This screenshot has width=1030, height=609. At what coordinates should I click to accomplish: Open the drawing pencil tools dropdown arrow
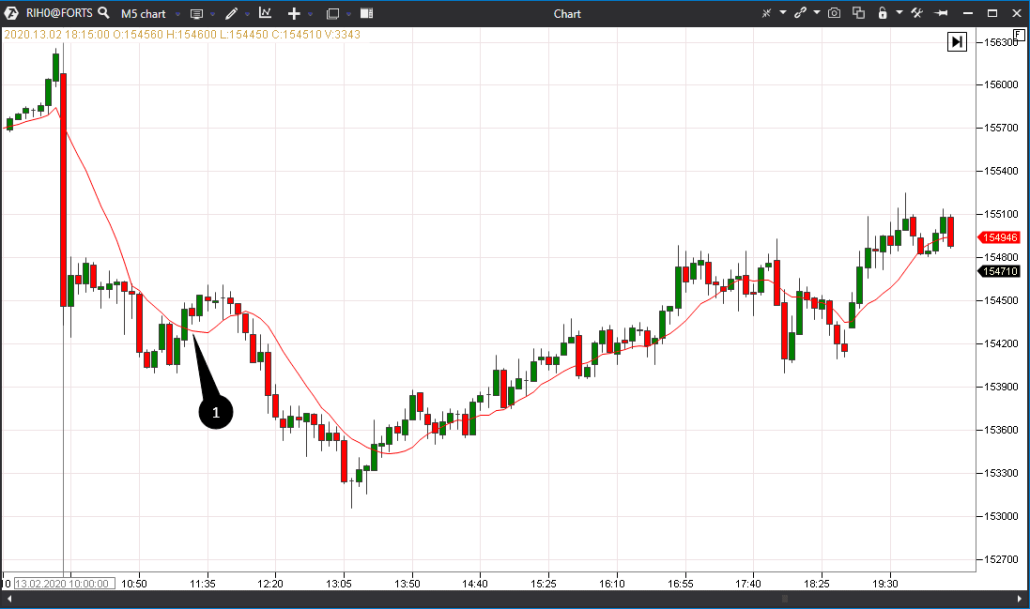point(247,14)
